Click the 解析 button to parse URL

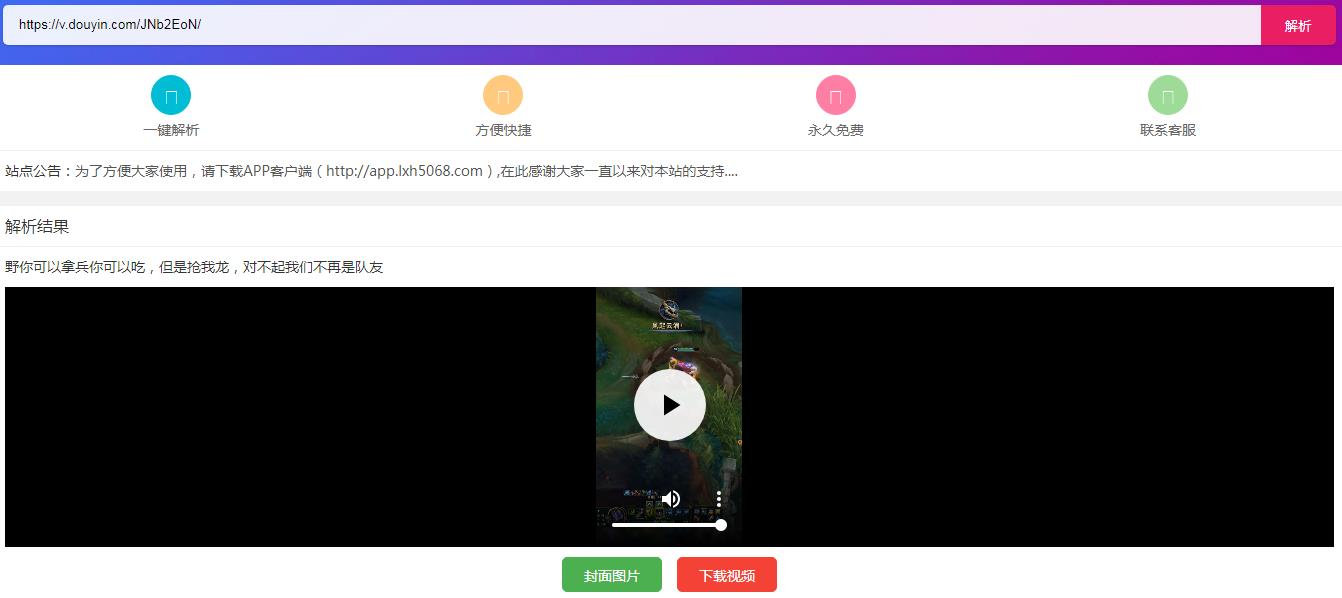(1298, 25)
